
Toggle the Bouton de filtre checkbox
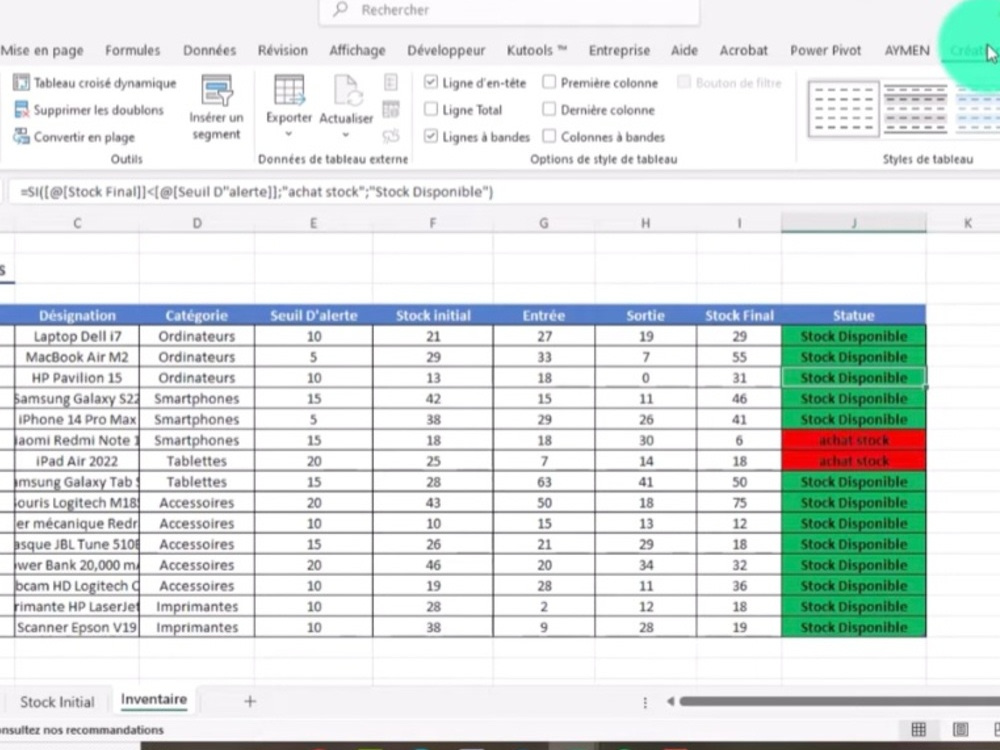point(684,82)
